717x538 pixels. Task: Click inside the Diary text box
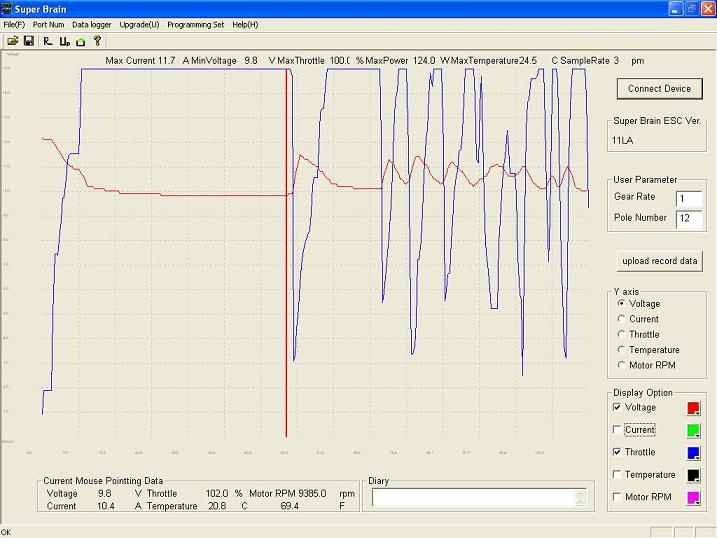tap(473, 497)
